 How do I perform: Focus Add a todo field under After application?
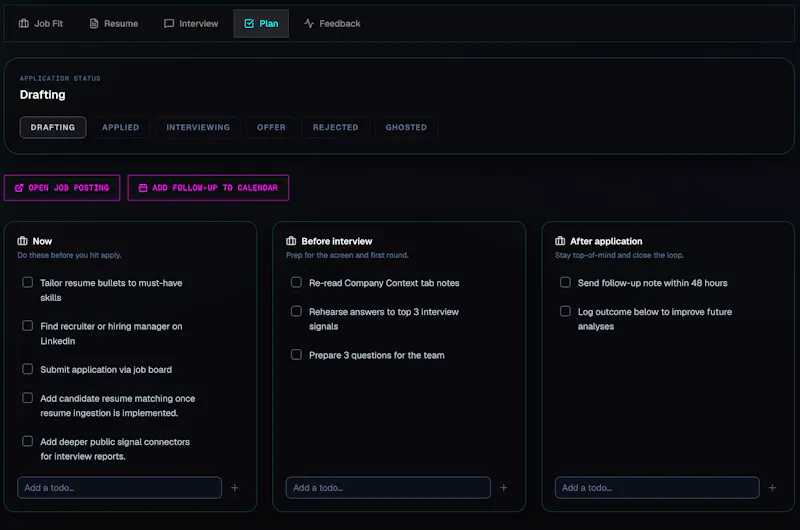(x=657, y=488)
